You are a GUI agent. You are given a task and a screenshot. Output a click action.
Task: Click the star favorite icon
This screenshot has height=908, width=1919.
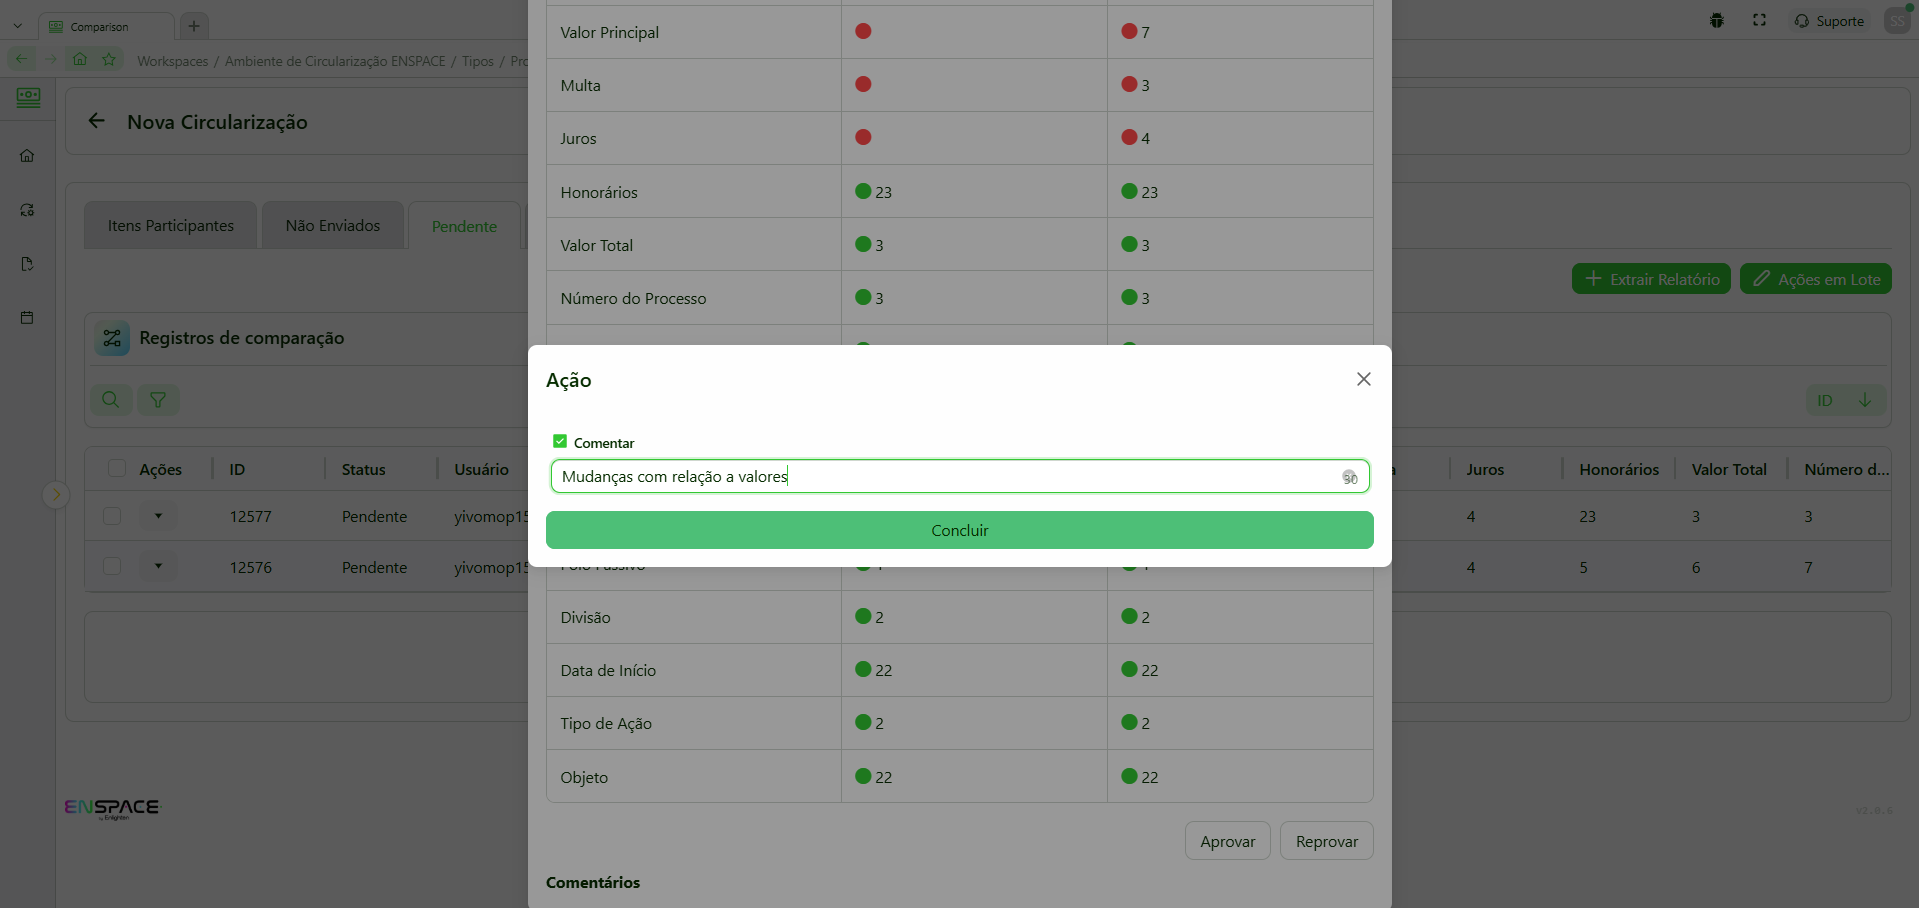click(x=109, y=60)
